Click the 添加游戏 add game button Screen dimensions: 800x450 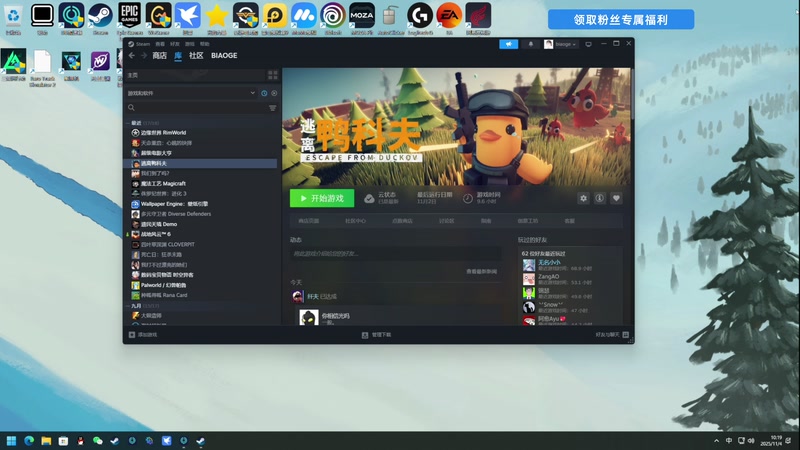(143, 335)
